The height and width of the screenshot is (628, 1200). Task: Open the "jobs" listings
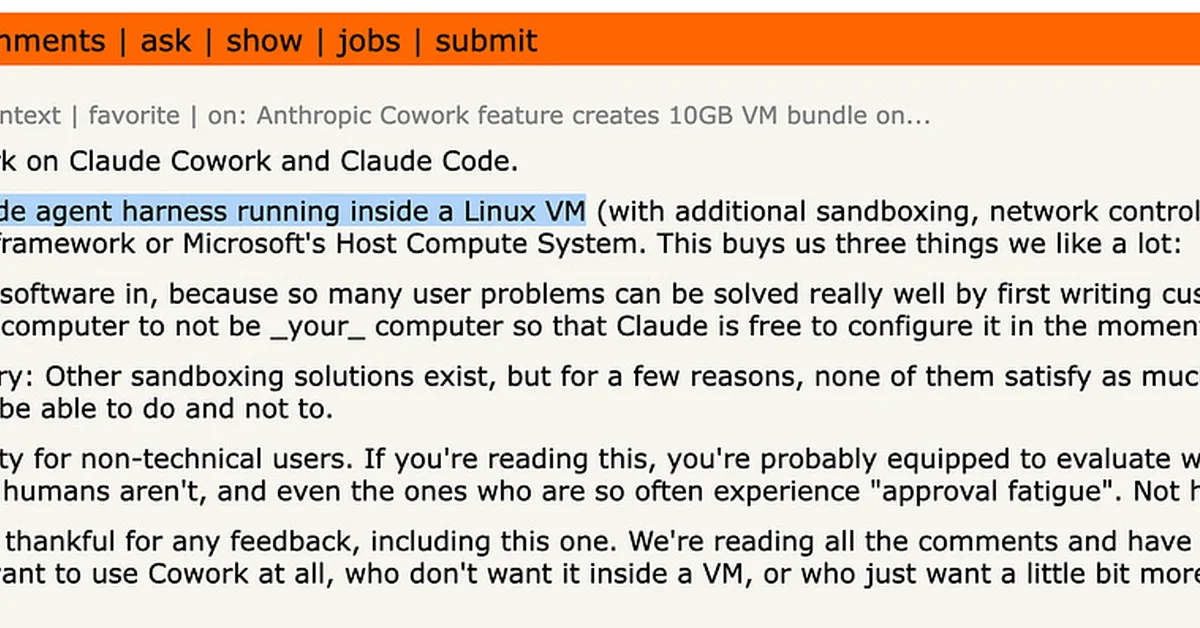tap(368, 41)
